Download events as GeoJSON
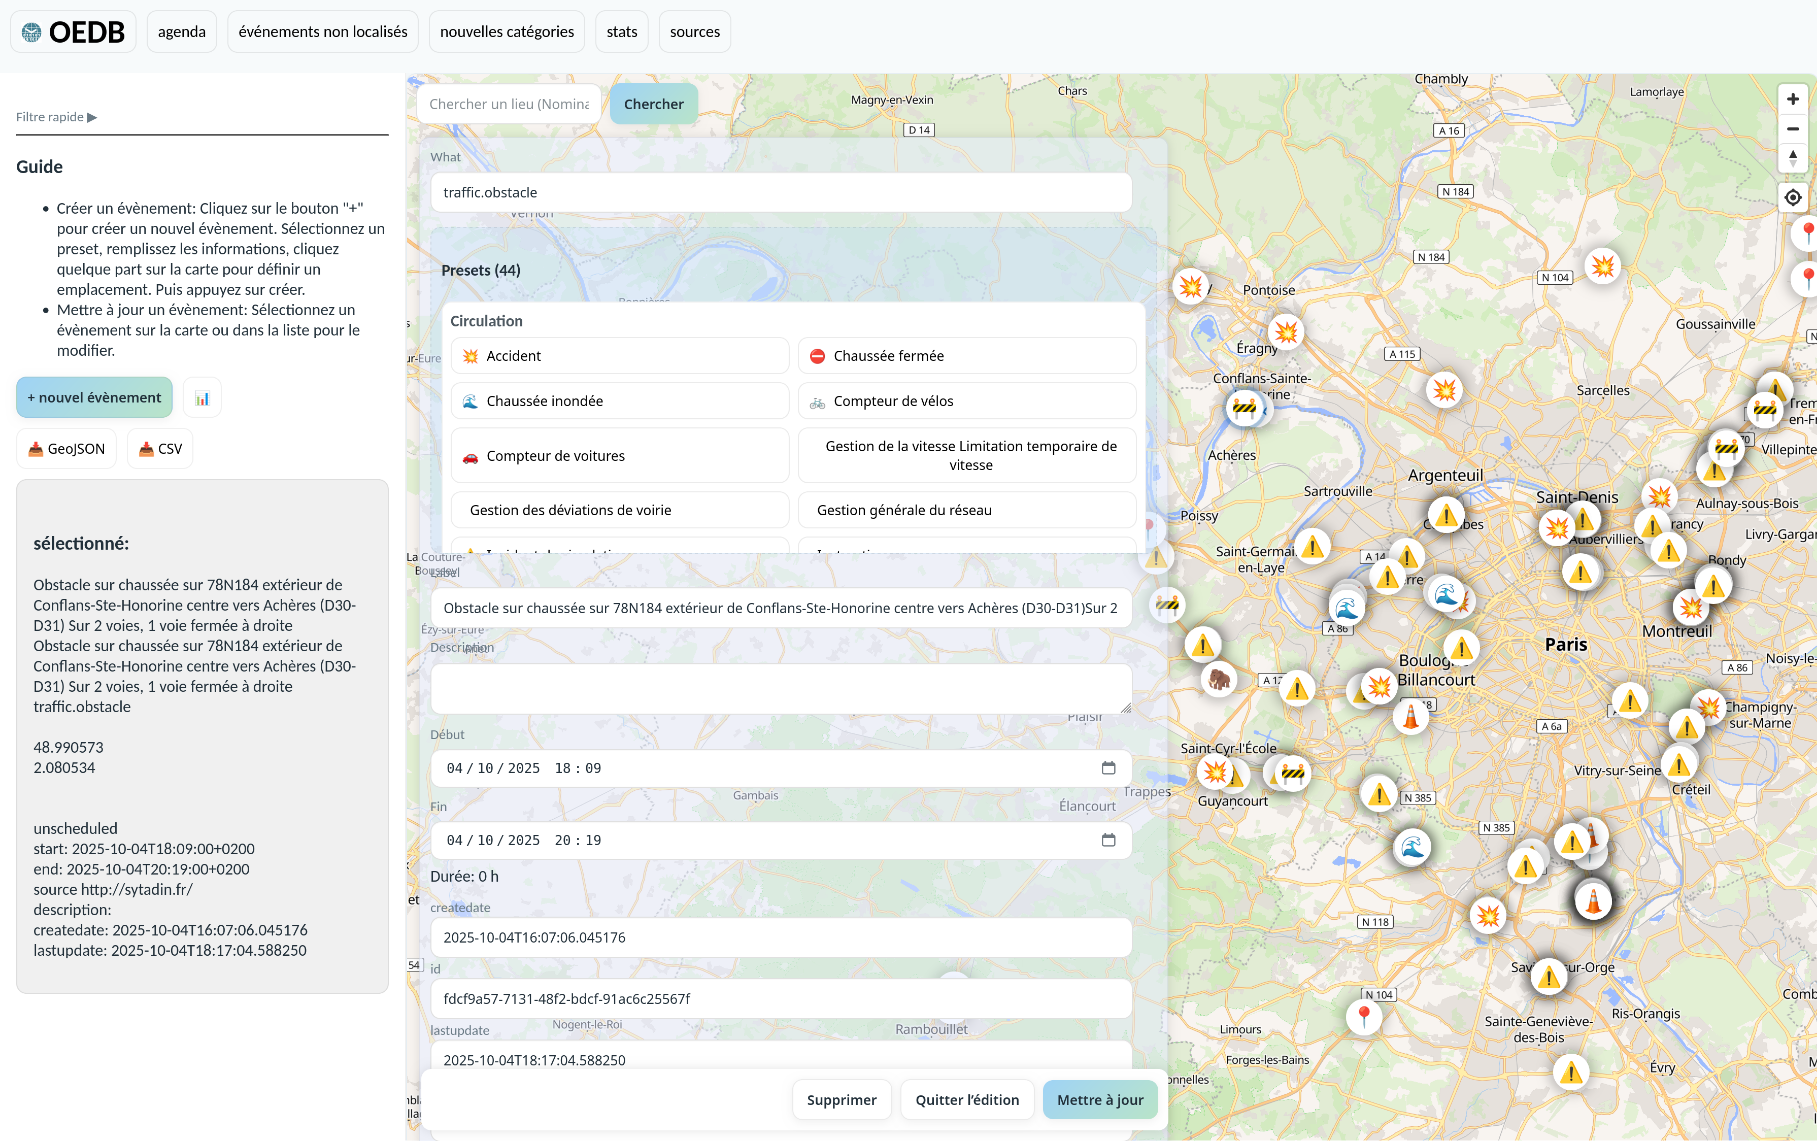This screenshot has height=1141, width=1817. (66, 449)
